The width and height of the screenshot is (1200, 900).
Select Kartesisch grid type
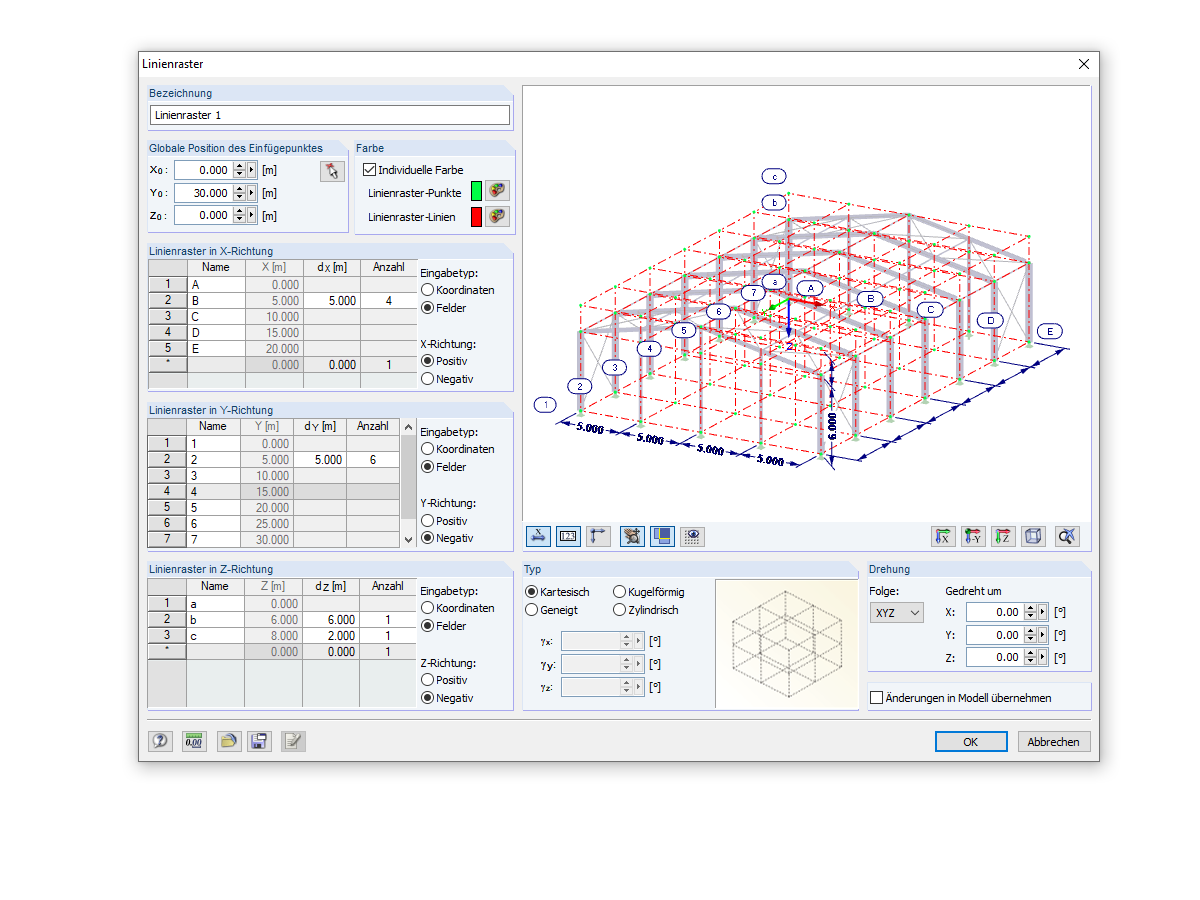click(531, 592)
